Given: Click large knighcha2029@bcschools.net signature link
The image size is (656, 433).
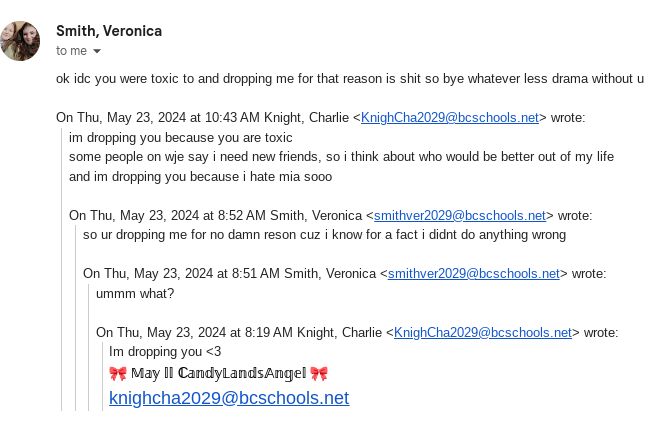Looking at the screenshot, I should (229, 398).
